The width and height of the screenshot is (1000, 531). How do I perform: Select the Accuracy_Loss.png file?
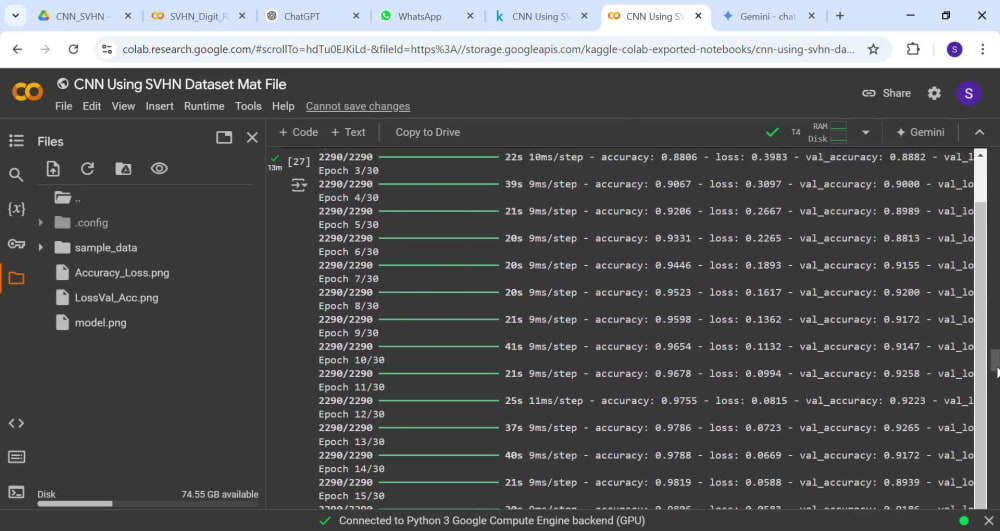click(122, 273)
